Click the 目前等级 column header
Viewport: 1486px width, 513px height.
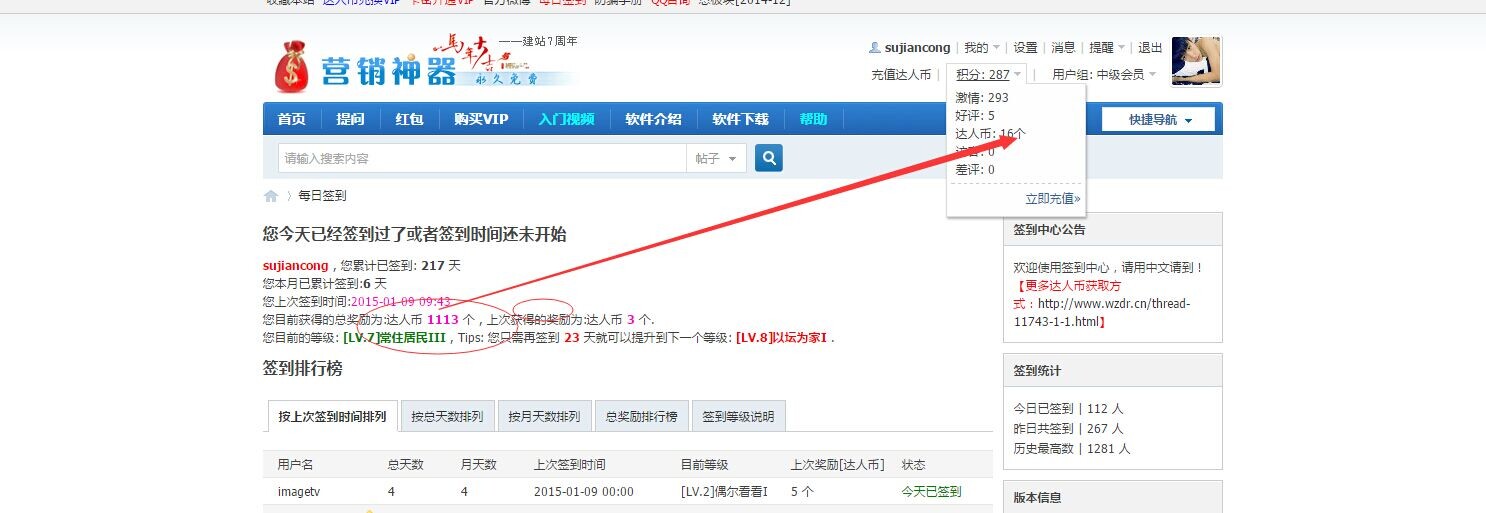(704, 465)
